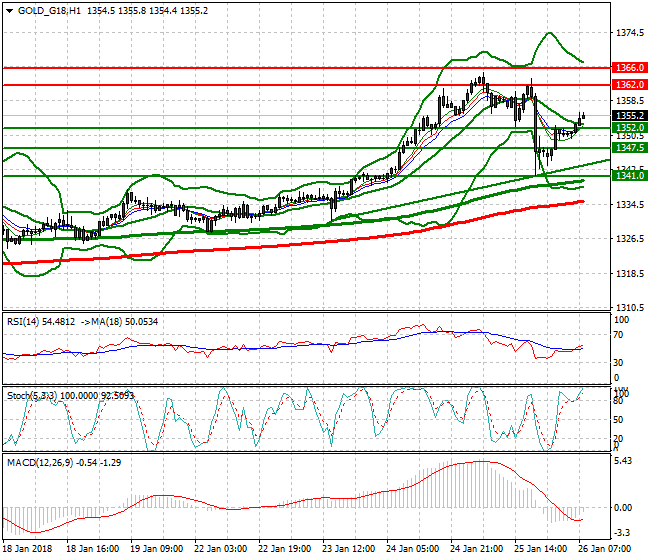Select the 1362.0 red price label
Image resolution: width=650 pixels, height=560 pixels.
pos(627,85)
